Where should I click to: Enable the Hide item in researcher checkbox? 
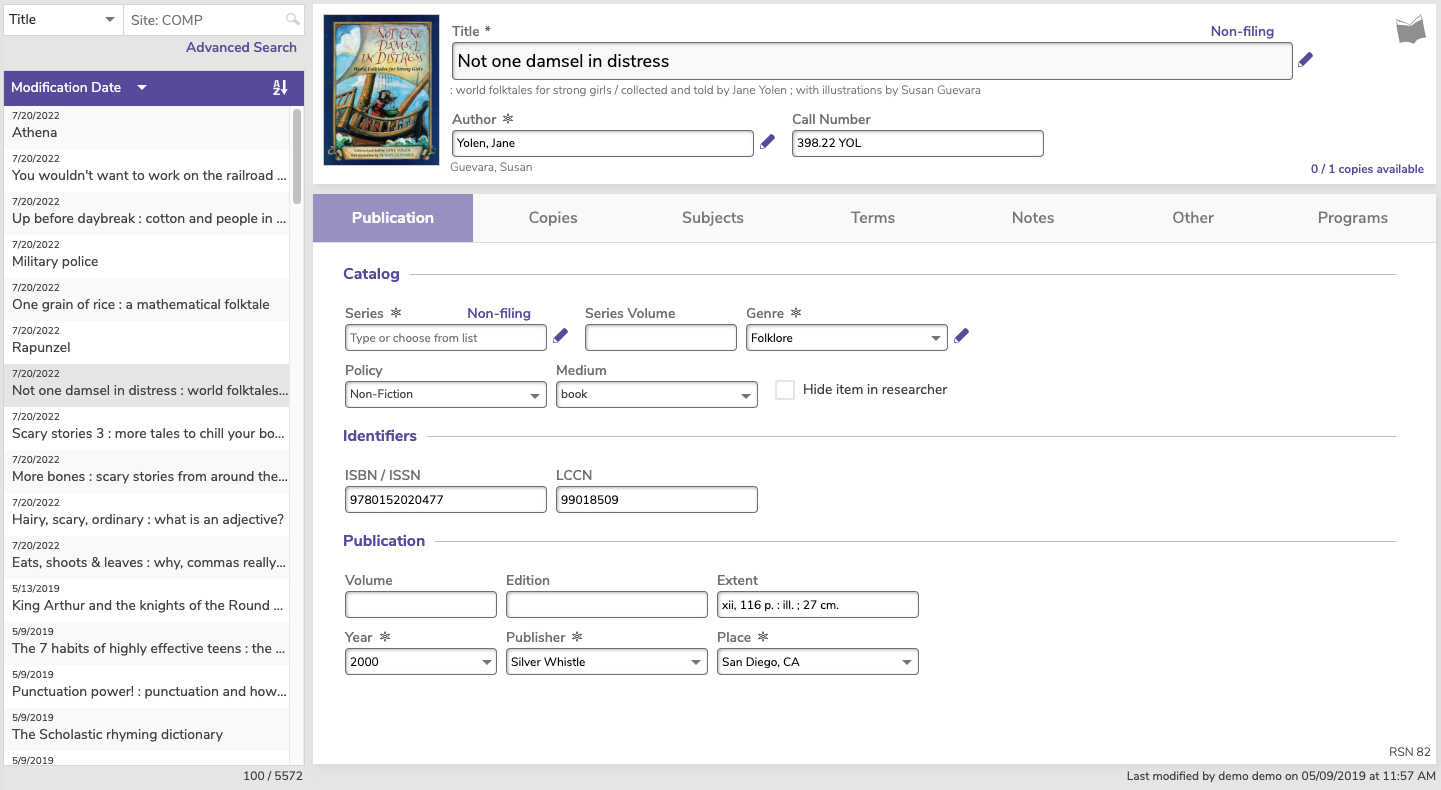tap(785, 390)
